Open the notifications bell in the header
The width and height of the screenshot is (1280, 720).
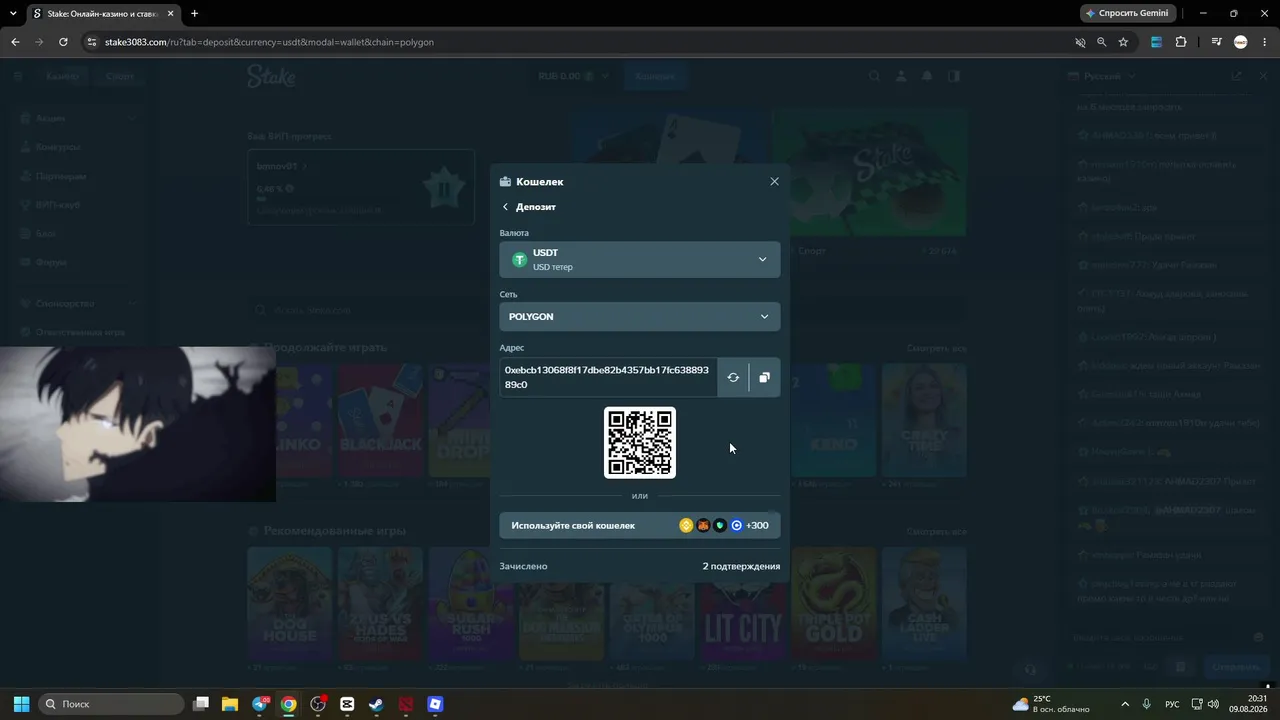pos(927,76)
